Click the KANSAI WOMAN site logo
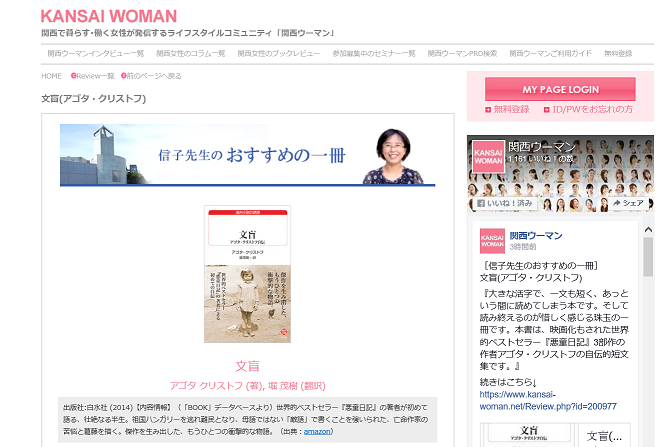The image size is (660, 447). point(109,16)
